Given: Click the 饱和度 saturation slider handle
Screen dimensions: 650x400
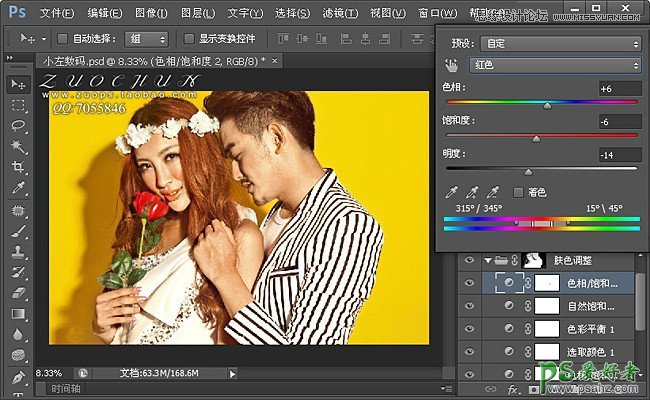Looking at the screenshot, I should click(x=536, y=139).
